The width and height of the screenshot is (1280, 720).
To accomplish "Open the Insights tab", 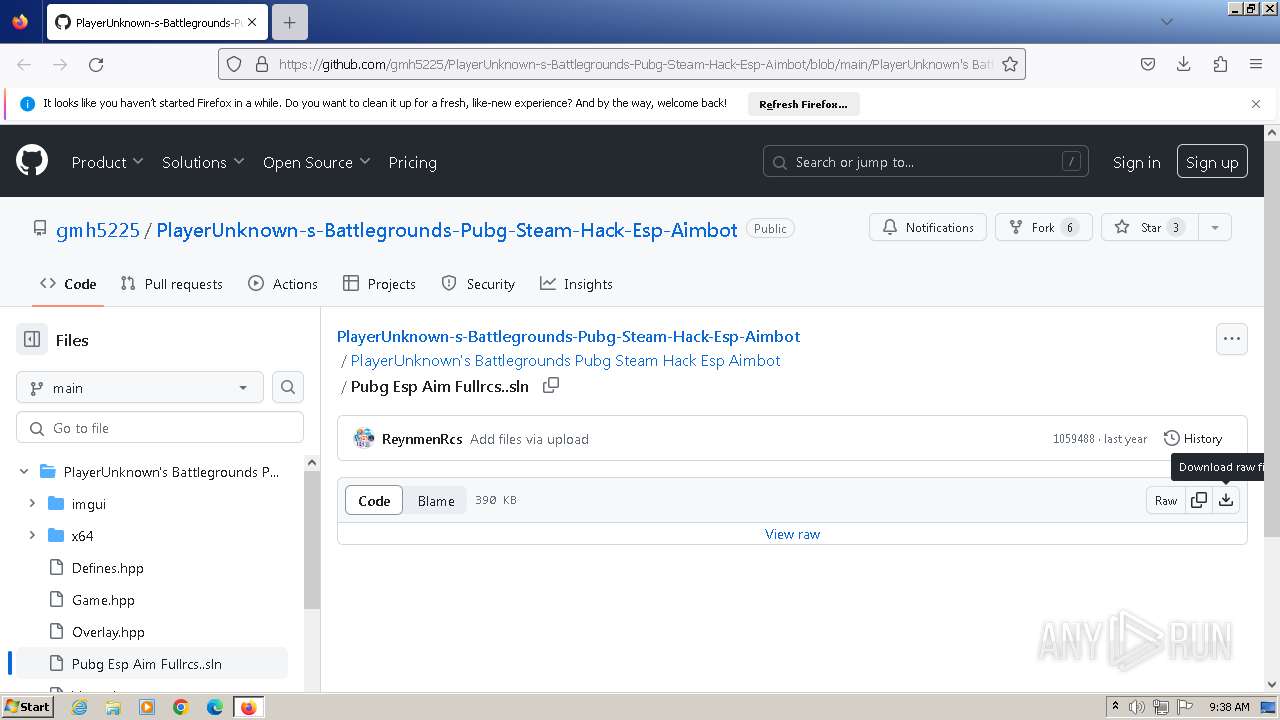I will 576,284.
